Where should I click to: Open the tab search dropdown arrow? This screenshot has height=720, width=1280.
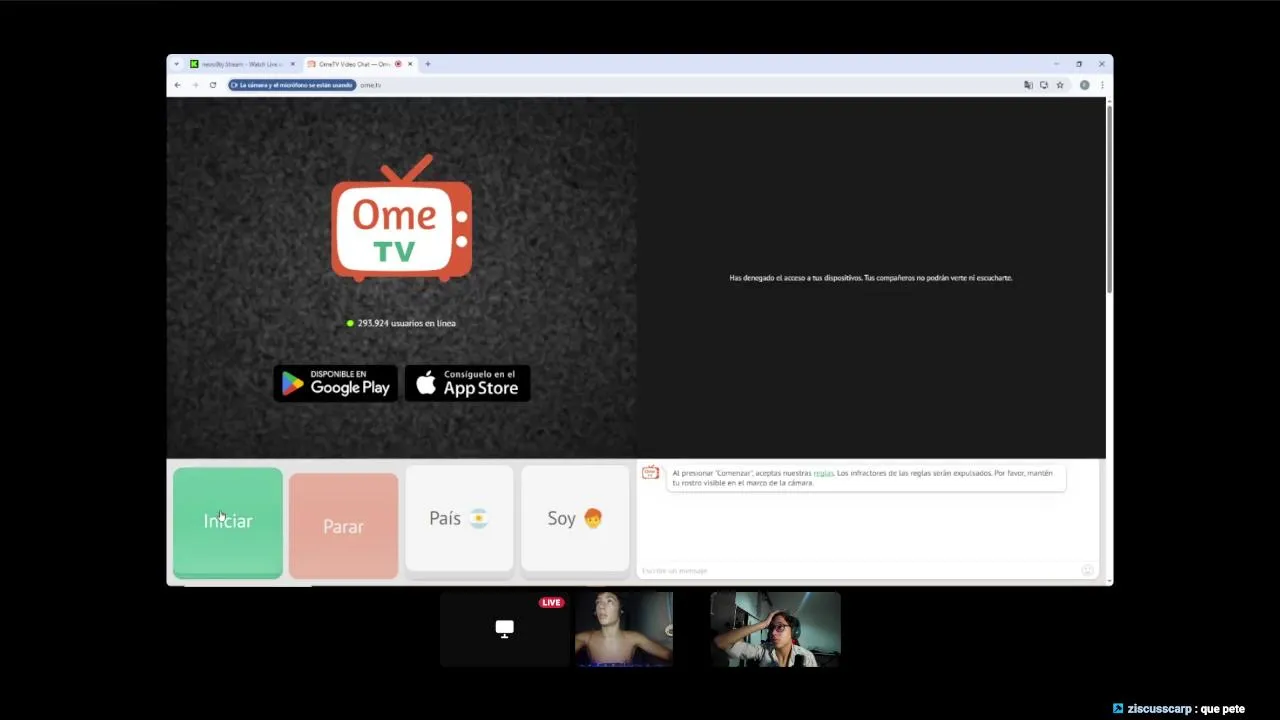click(x=177, y=64)
